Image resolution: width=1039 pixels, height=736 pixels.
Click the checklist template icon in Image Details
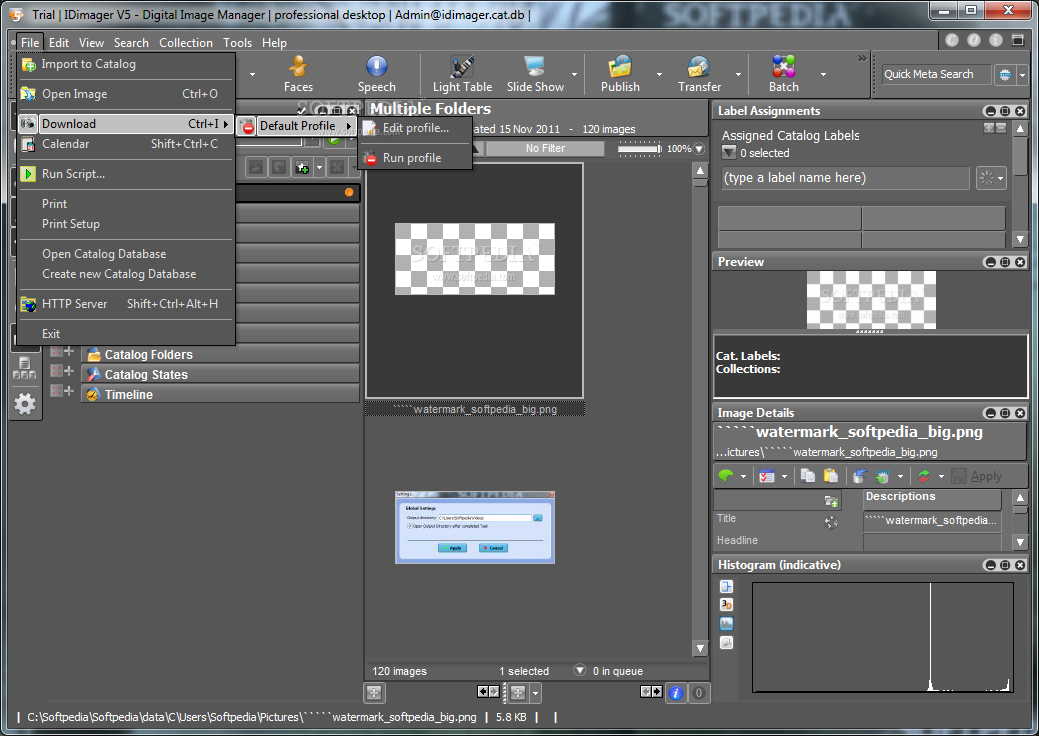(x=767, y=476)
